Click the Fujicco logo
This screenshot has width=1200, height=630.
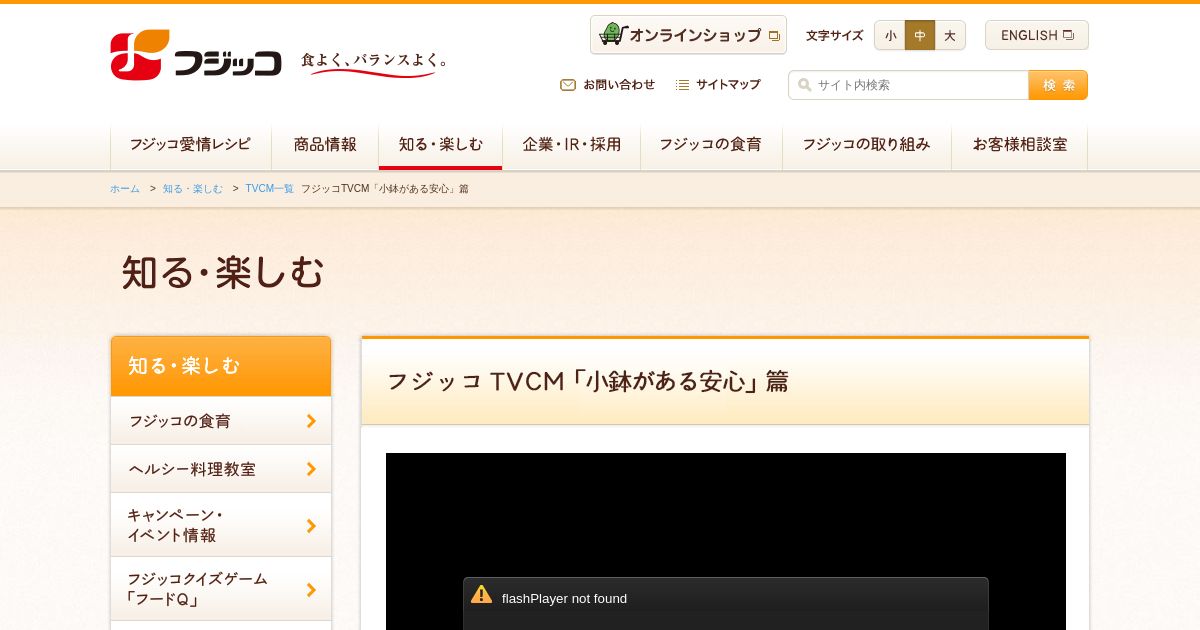(x=196, y=55)
